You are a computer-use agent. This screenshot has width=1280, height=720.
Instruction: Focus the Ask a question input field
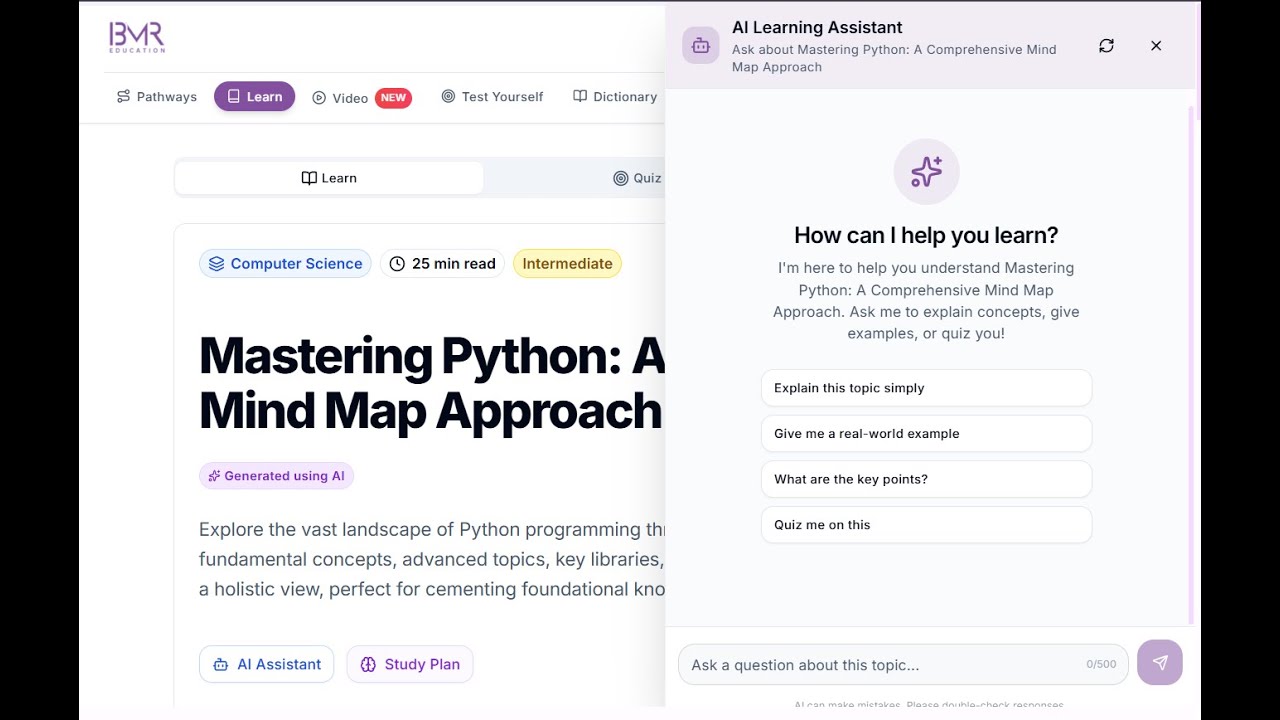[x=903, y=665]
